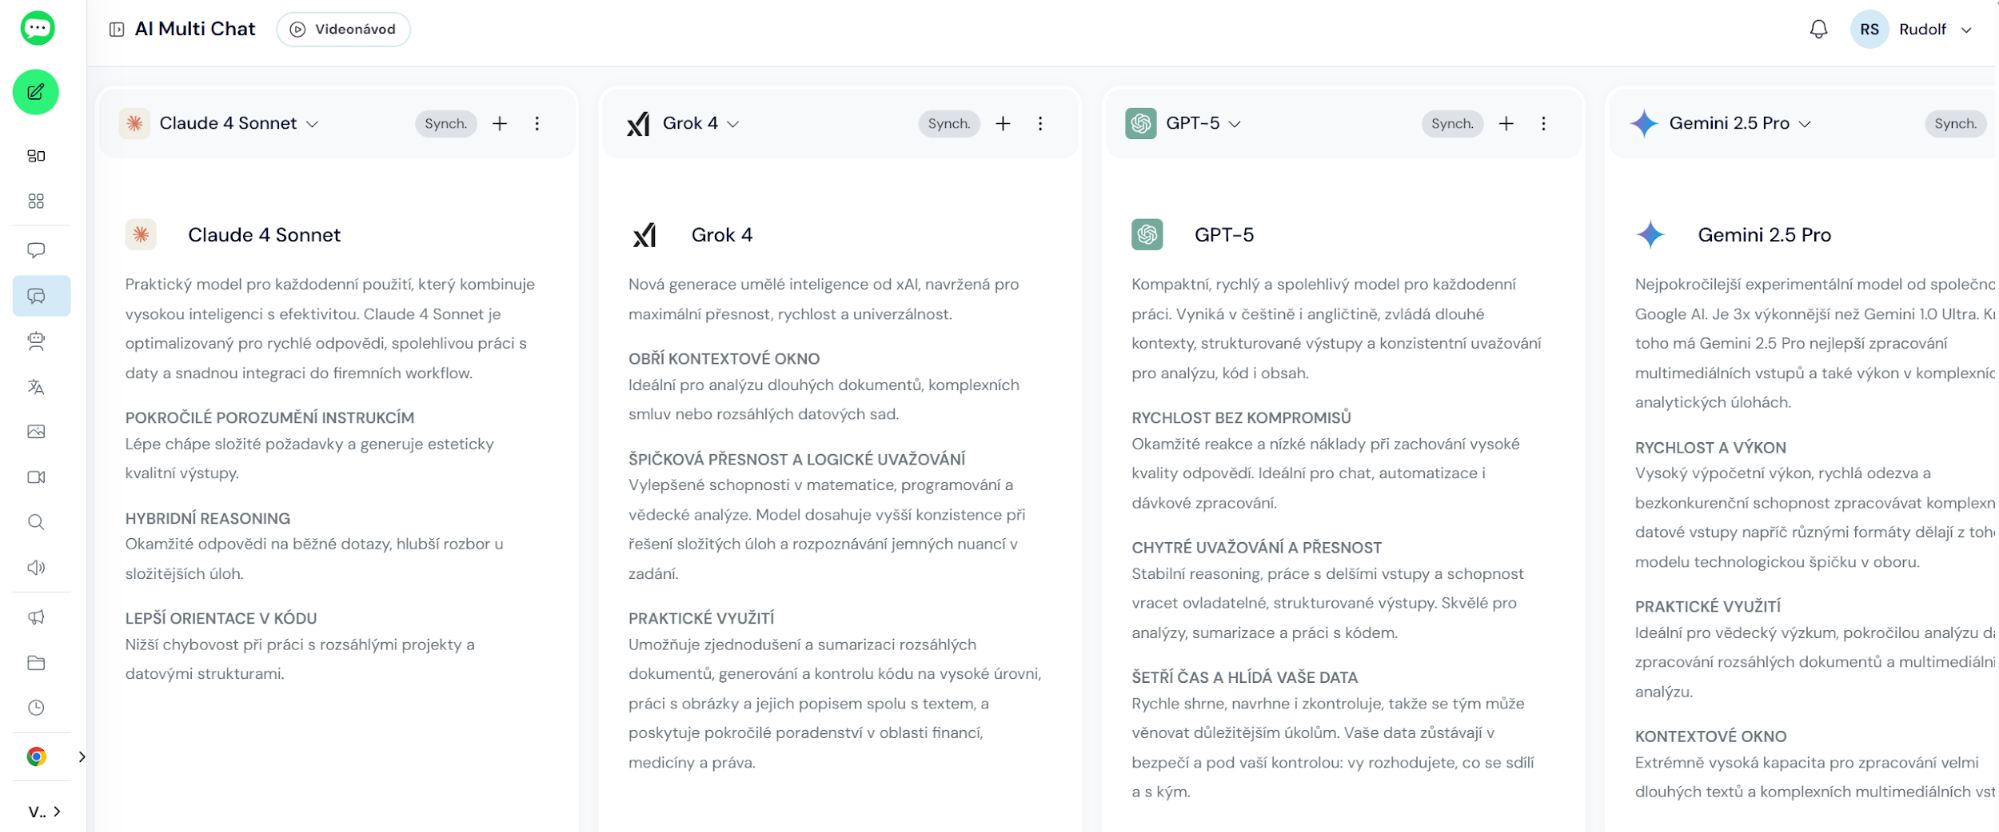The image size is (1999, 832).
Task: Click the Grok 4 'PRAKTICKÉ VYUŽITÍ' heading
Action: [701, 619]
